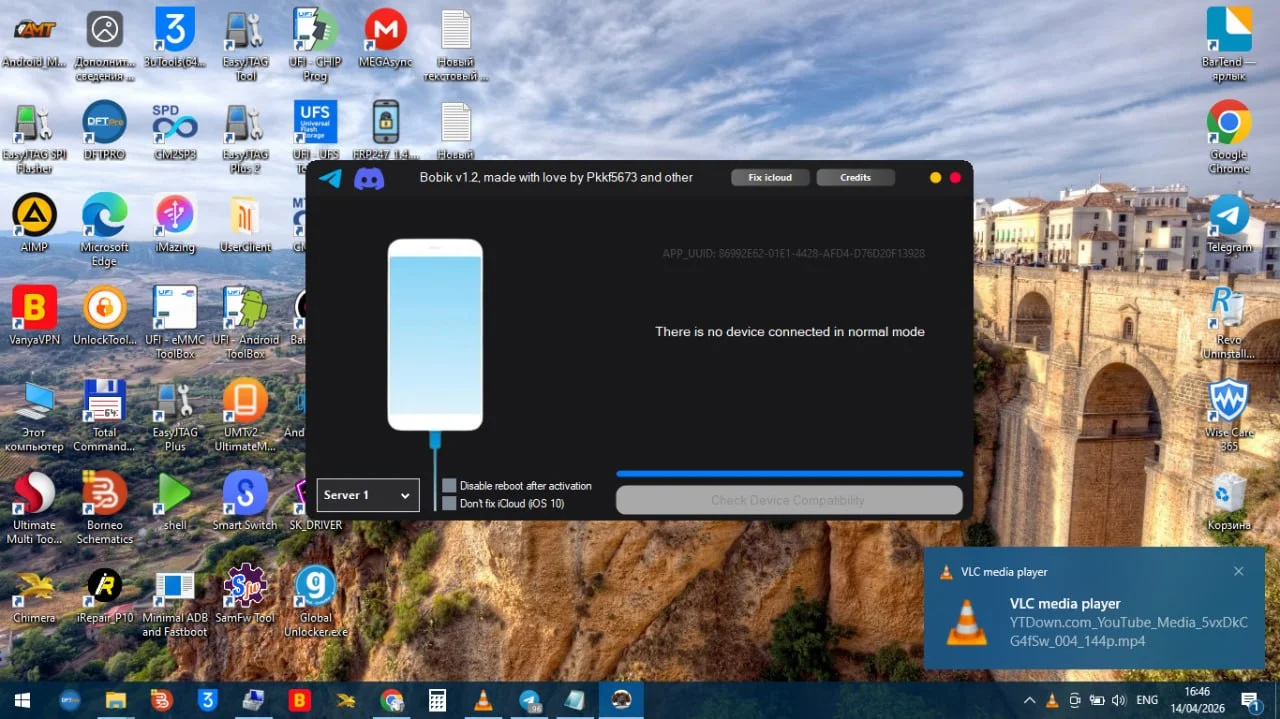Open Calculator from taskbar
Image resolution: width=1280 pixels, height=719 pixels.
[437, 700]
